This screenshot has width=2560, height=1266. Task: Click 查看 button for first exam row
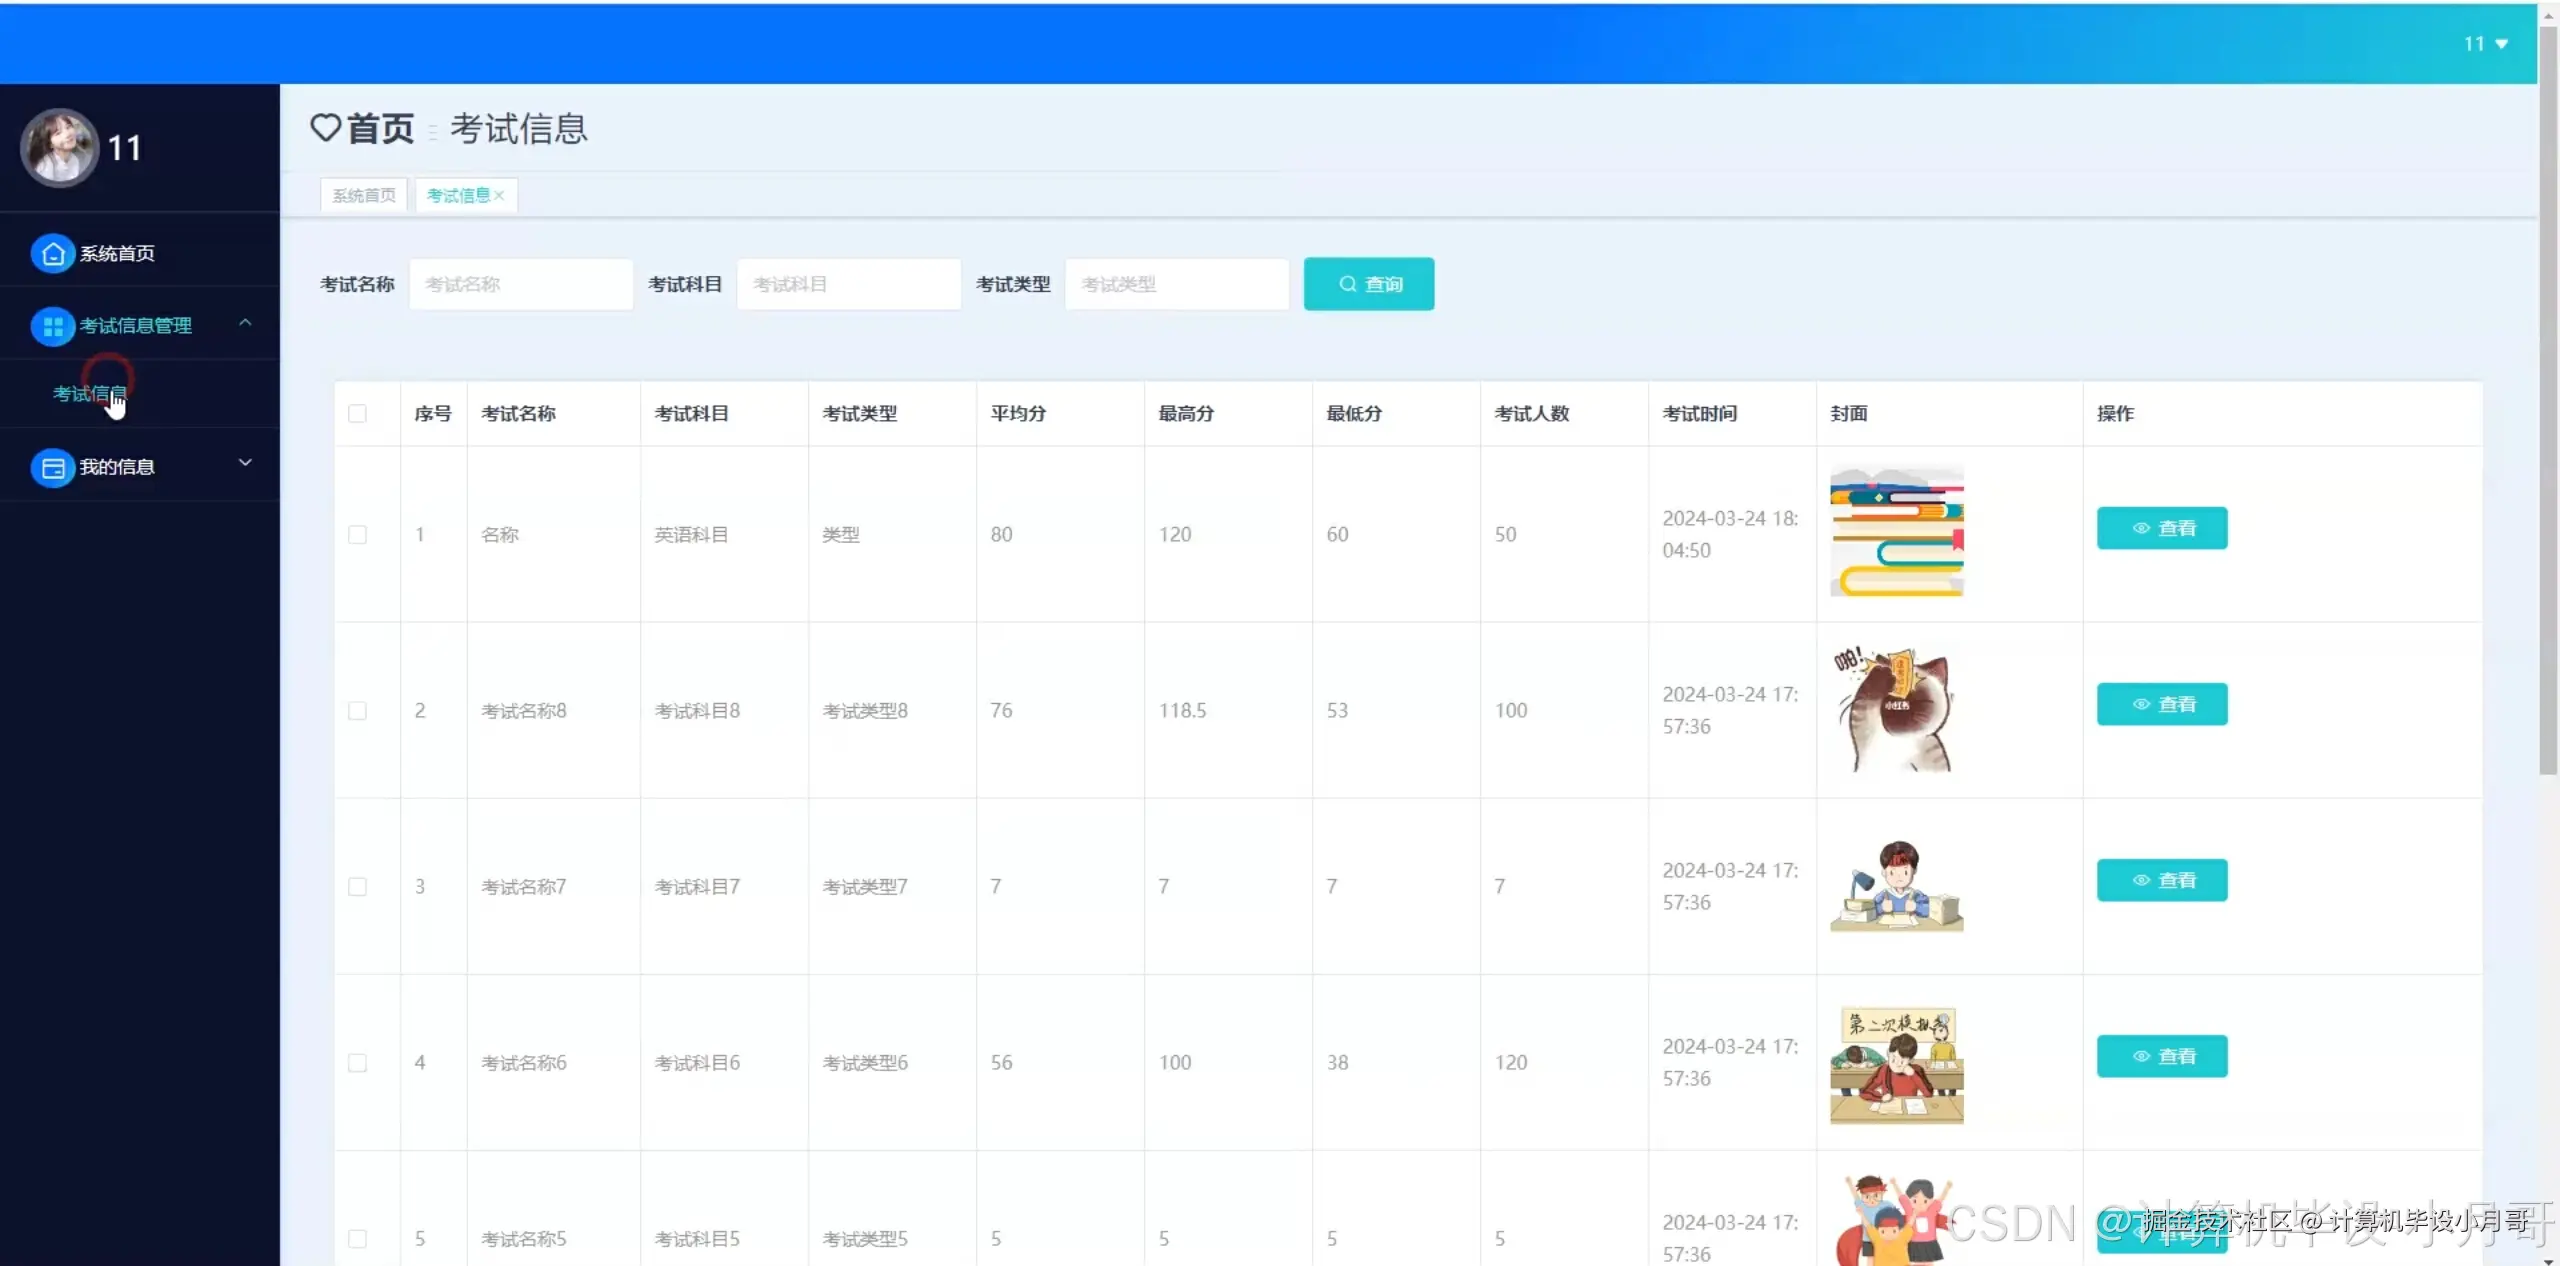click(x=2162, y=528)
